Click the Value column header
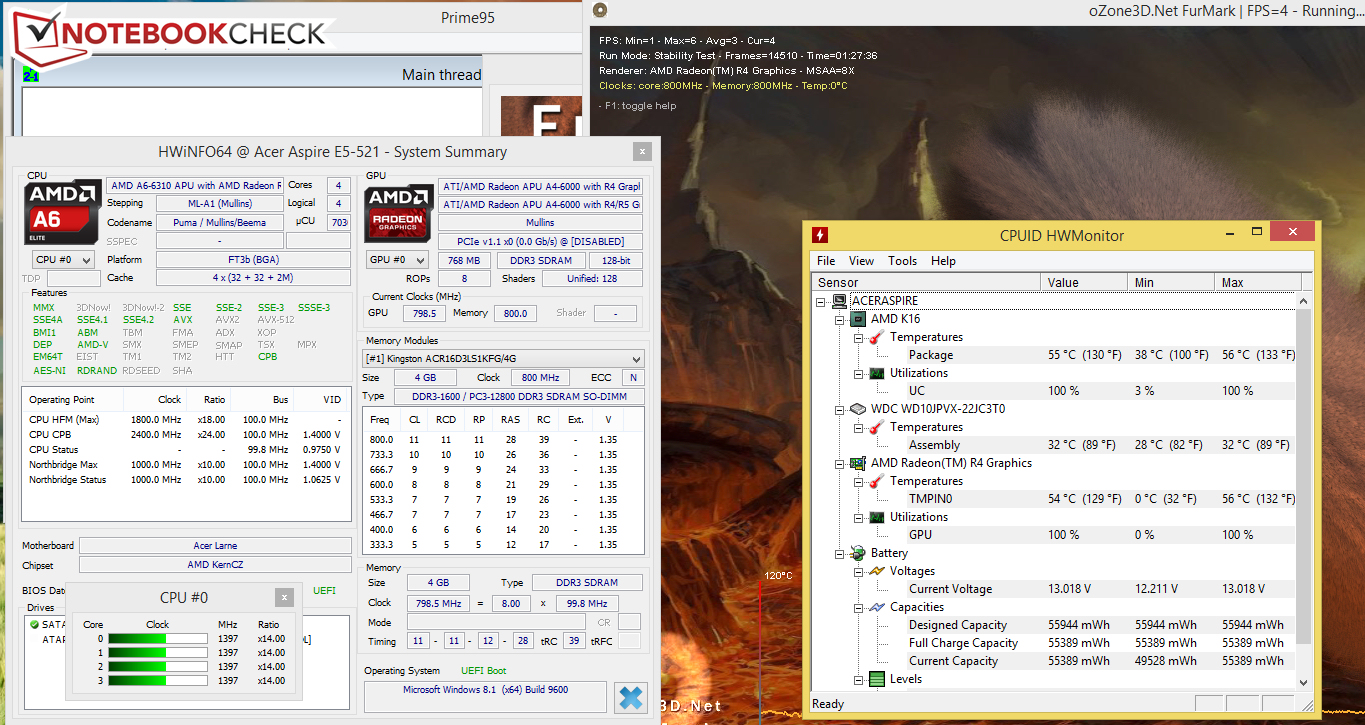Image resolution: width=1365 pixels, height=725 pixels. coord(1084,282)
